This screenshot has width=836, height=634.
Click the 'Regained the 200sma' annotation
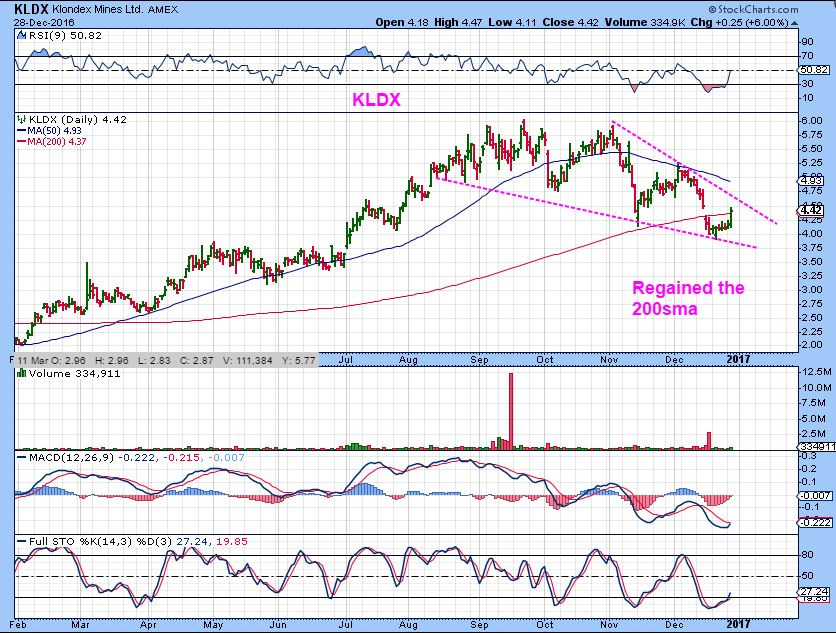(x=688, y=298)
